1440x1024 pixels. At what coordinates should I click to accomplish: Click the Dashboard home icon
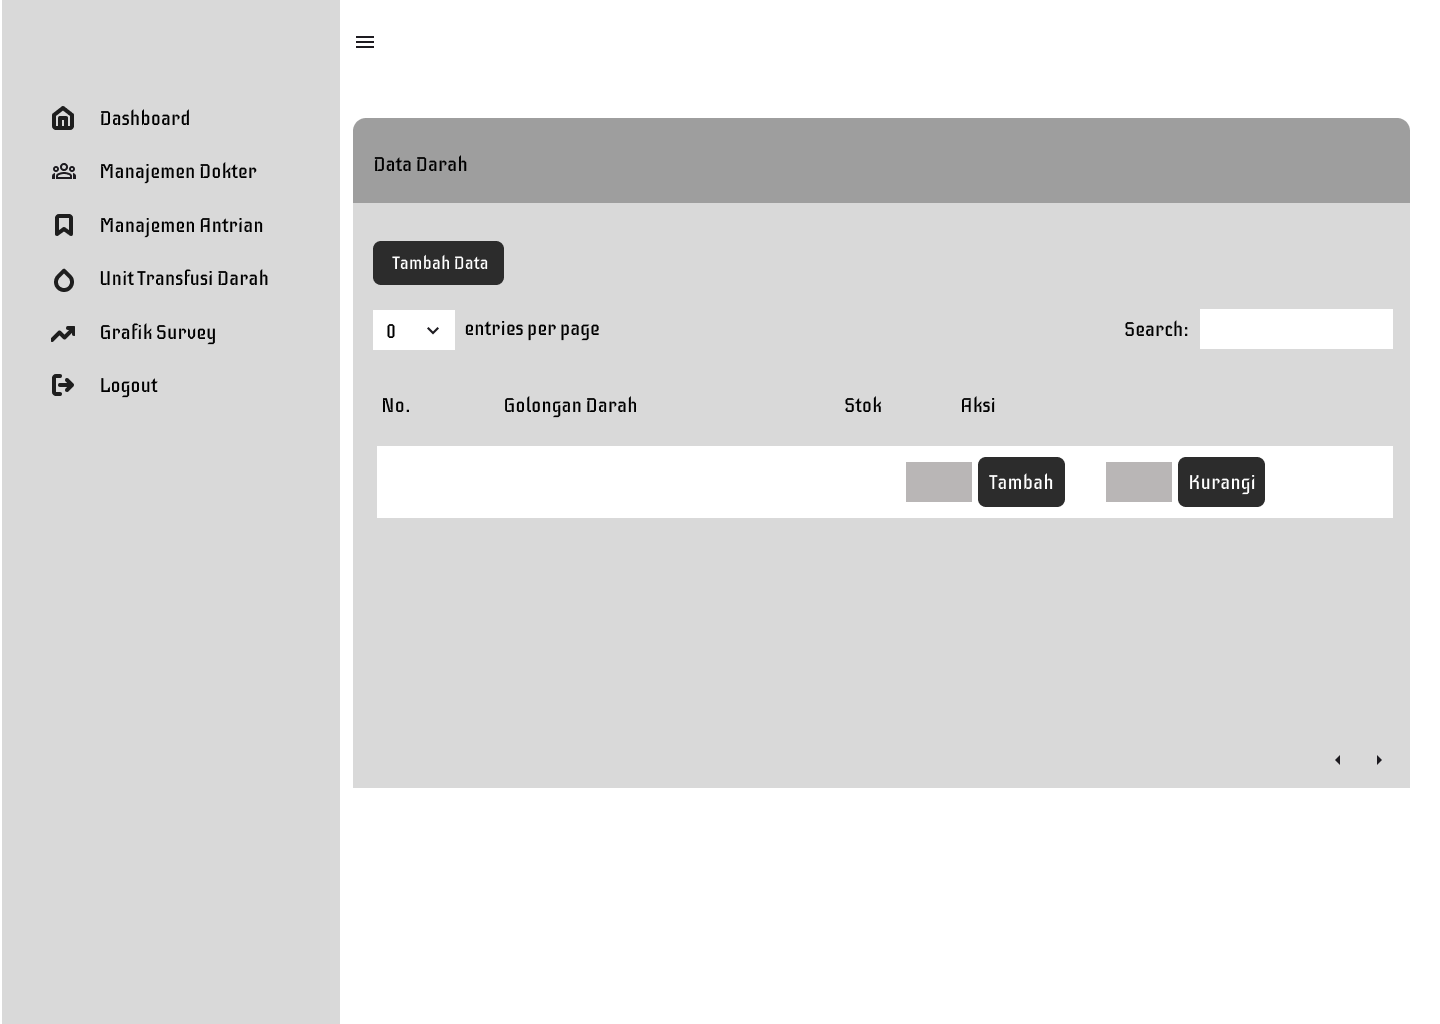pos(63,118)
